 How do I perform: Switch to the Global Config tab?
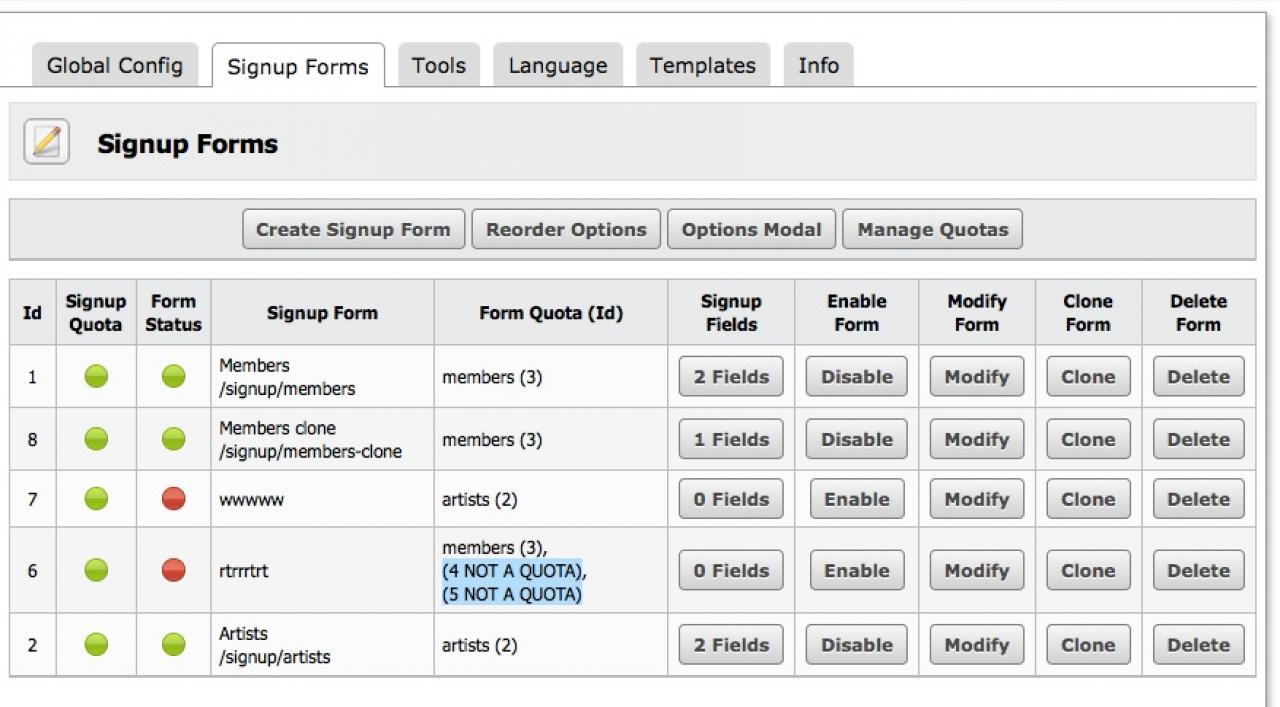[x=114, y=66]
